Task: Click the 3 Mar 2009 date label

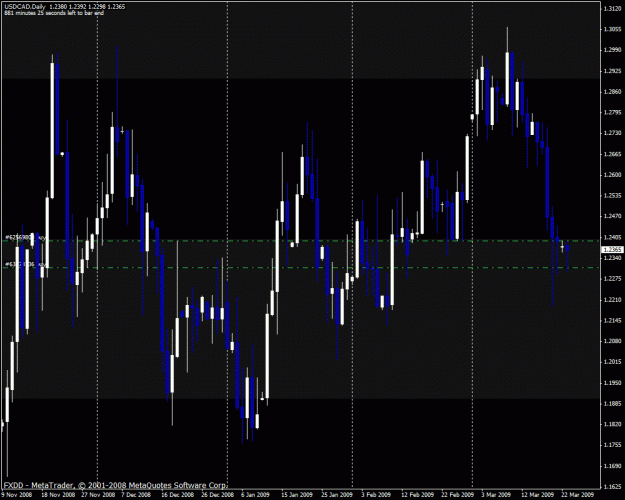Action: pyautogui.click(x=496, y=495)
